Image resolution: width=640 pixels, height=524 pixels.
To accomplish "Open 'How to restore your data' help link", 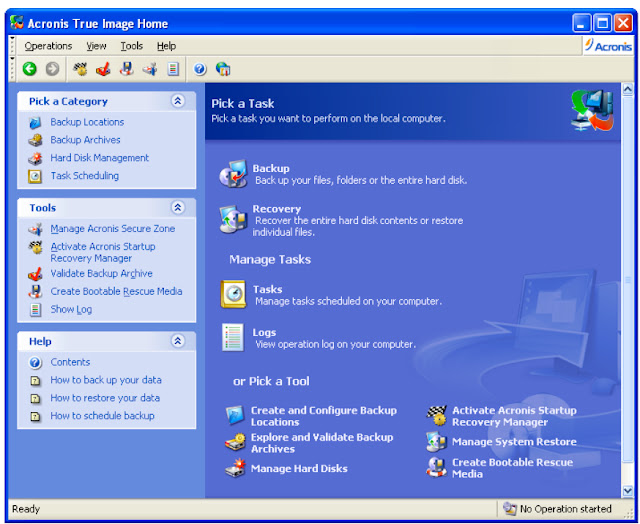I will pyautogui.click(x=105, y=398).
